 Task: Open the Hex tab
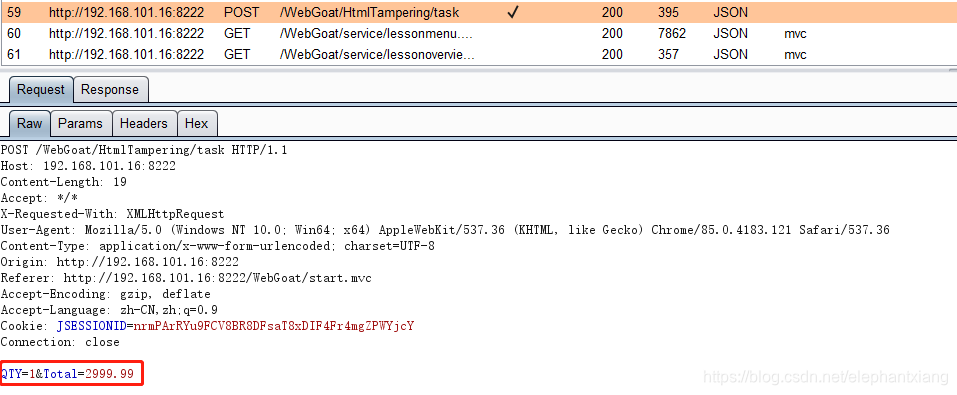point(197,123)
